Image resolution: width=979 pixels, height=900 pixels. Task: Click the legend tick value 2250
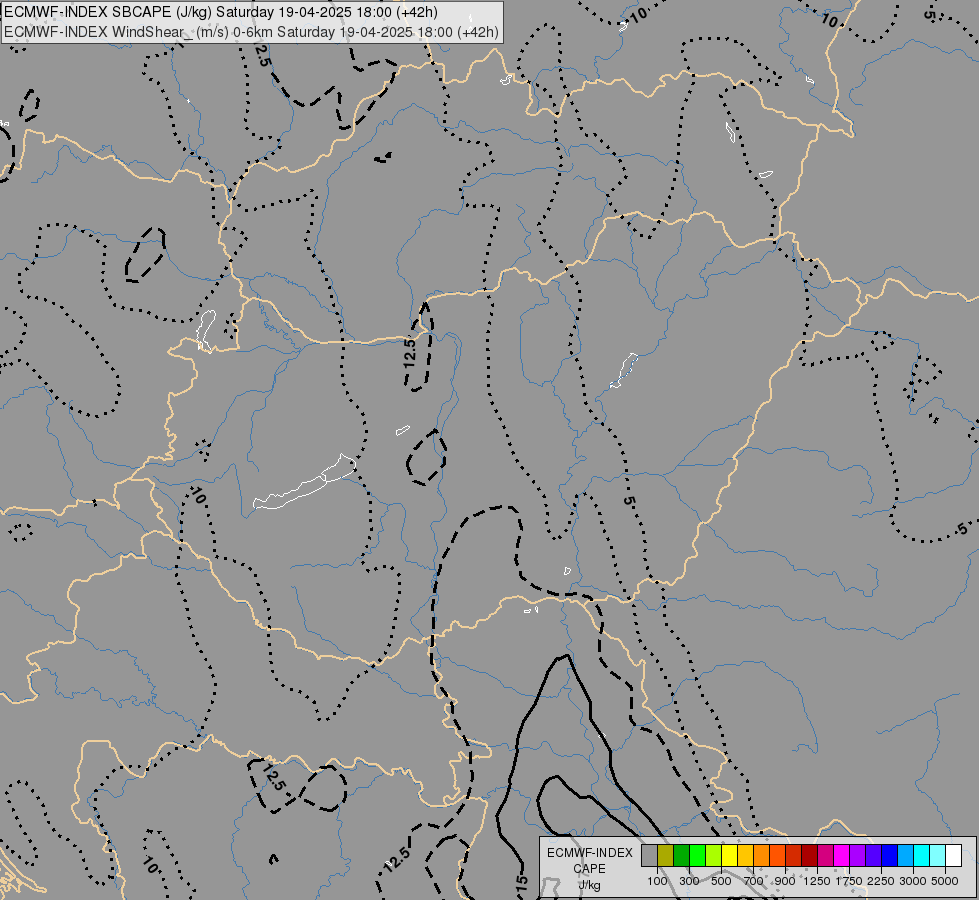tap(880, 881)
